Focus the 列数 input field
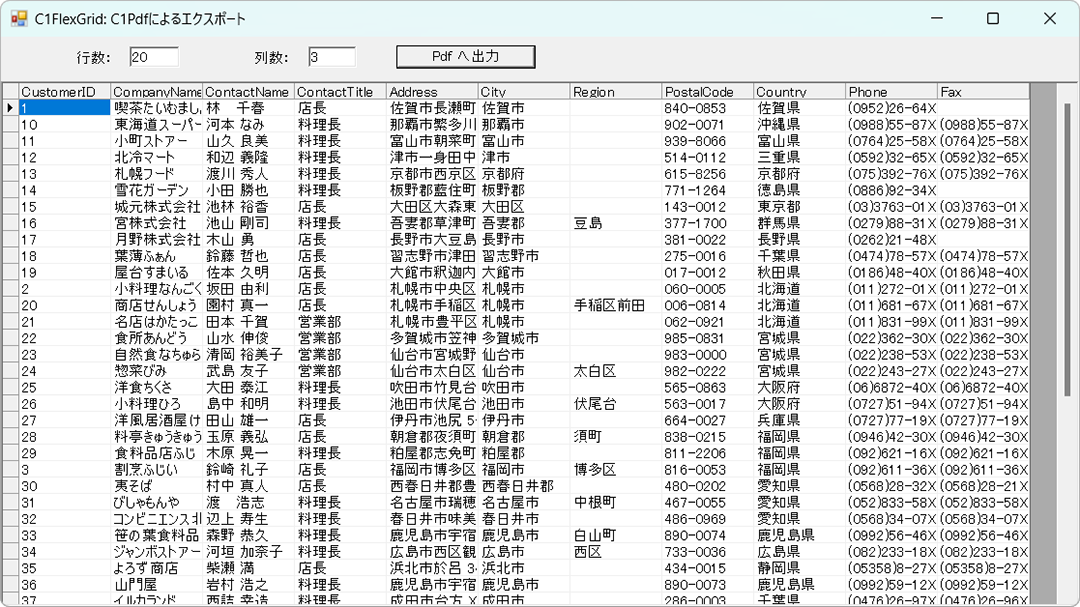The image size is (1080, 607). (332, 57)
